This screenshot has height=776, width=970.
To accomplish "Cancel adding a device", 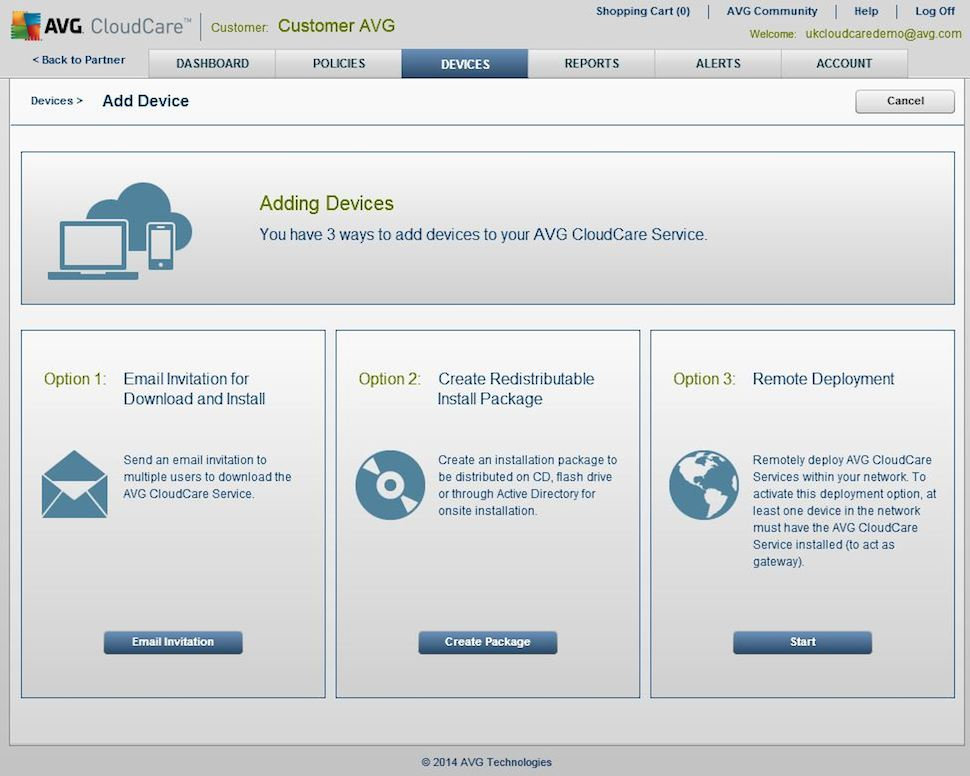I will click(x=905, y=101).
